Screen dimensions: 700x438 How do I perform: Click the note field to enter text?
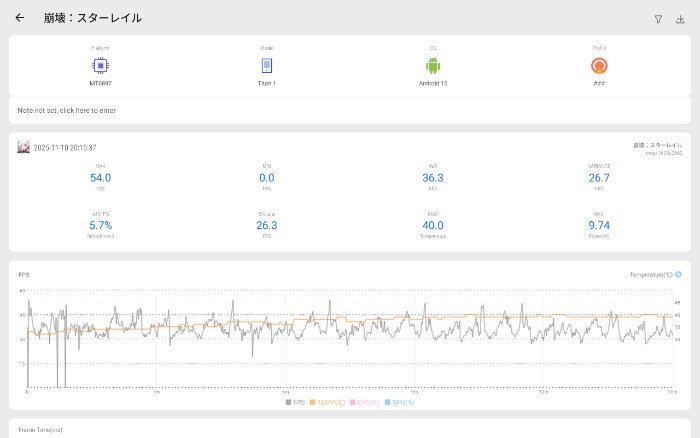[68, 110]
